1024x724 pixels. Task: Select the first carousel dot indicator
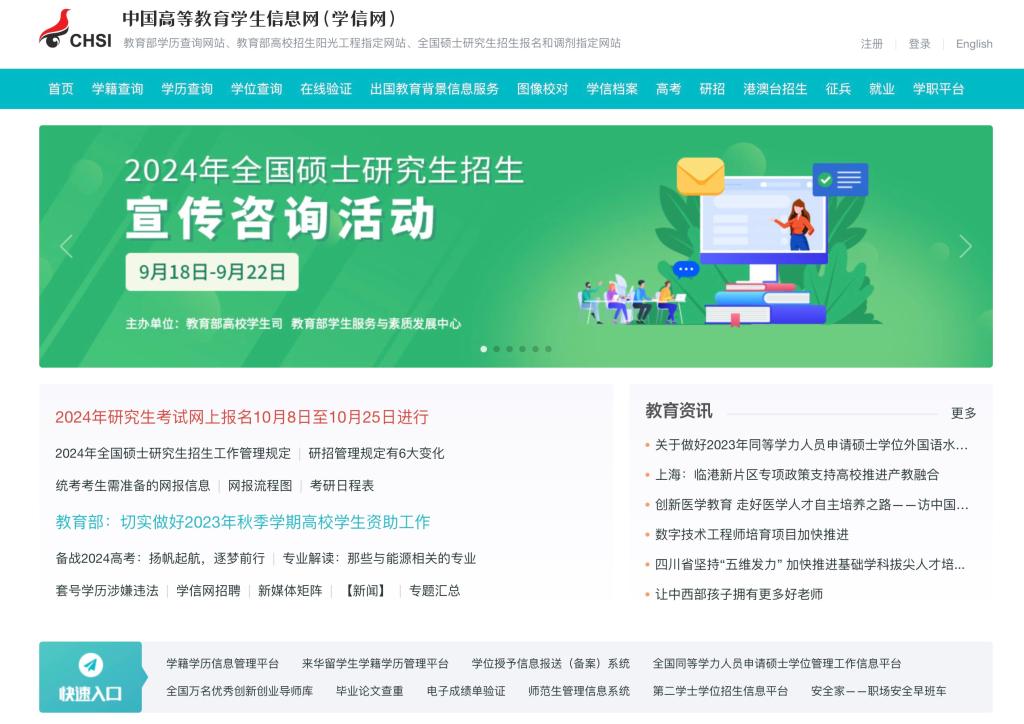[484, 349]
